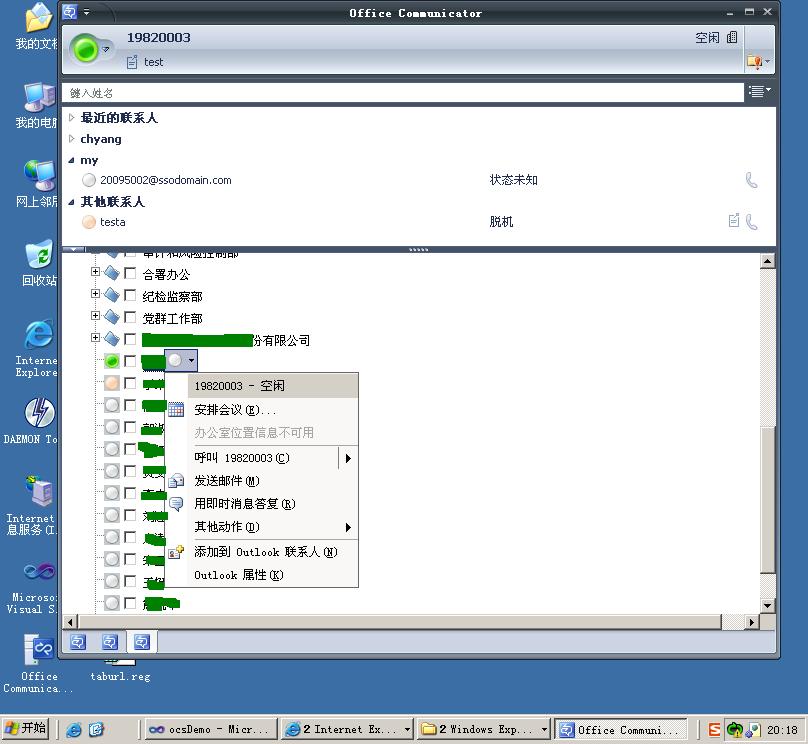808x744 pixels.
Task: Click the personal note icon beside test
Action: pyautogui.click(x=132, y=62)
